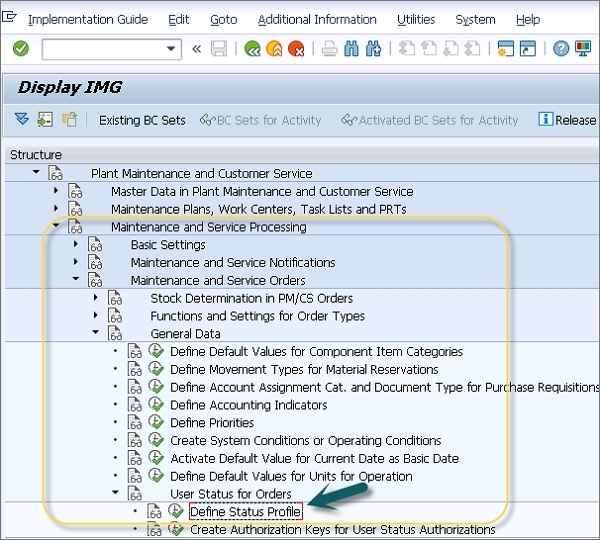The height and width of the screenshot is (540, 600).
Task: Click the Next Page icon
Action: pos(450,49)
